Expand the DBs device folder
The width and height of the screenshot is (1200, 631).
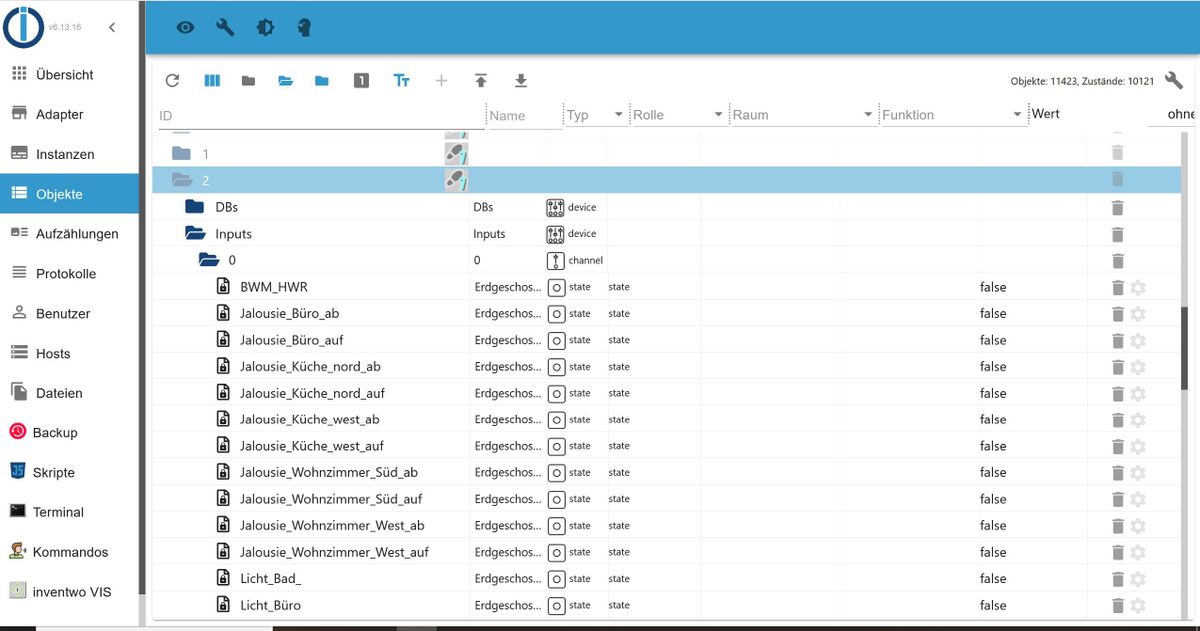point(195,207)
